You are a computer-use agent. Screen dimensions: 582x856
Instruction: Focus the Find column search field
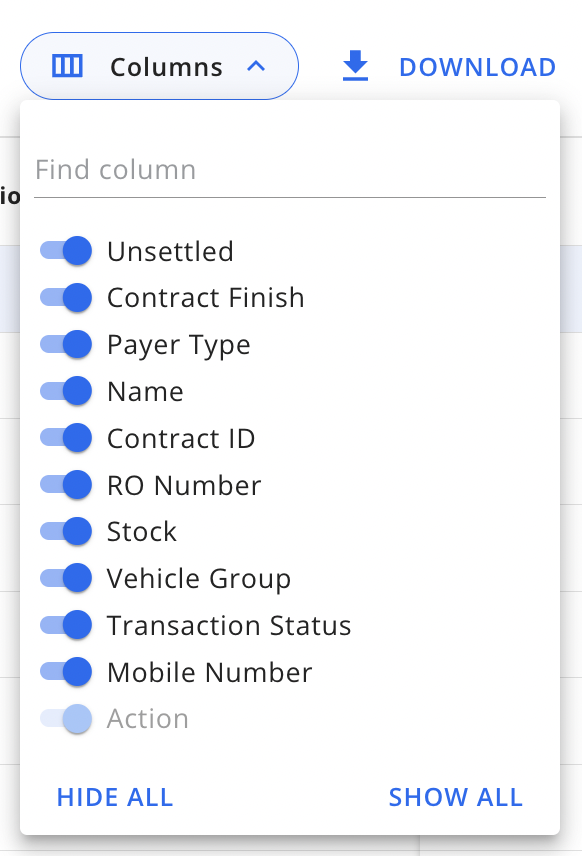click(x=290, y=170)
